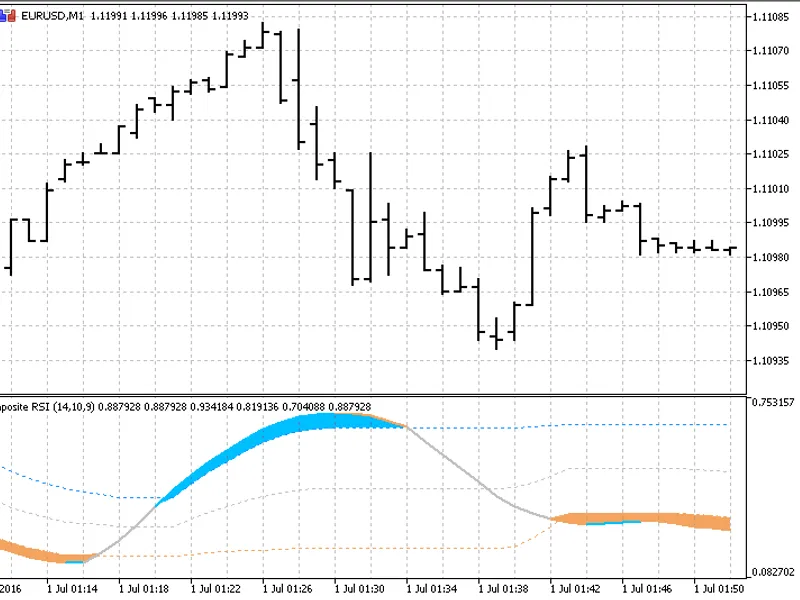800x600 pixels.
Task: Click the indicator value 0.704088
Action: (x=304, y=407)
